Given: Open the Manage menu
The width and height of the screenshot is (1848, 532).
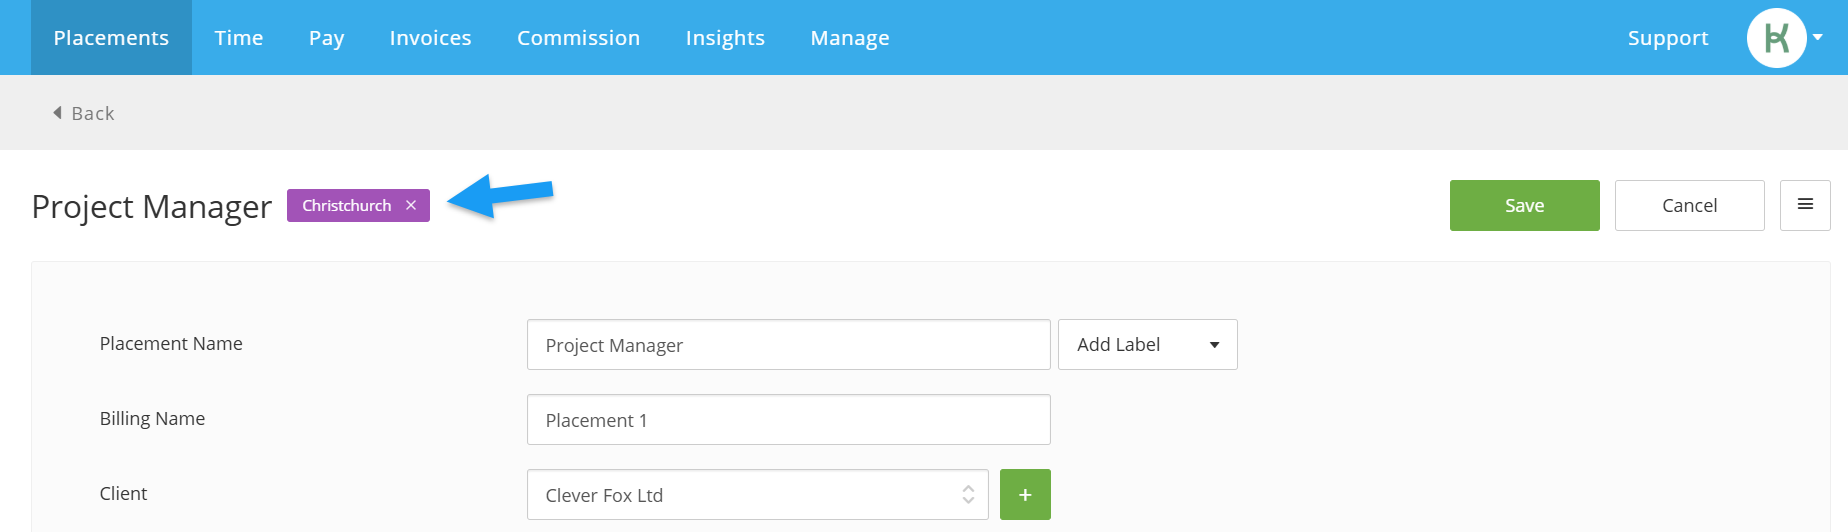Looking at the screenshot, I should [x=850, y=38].
